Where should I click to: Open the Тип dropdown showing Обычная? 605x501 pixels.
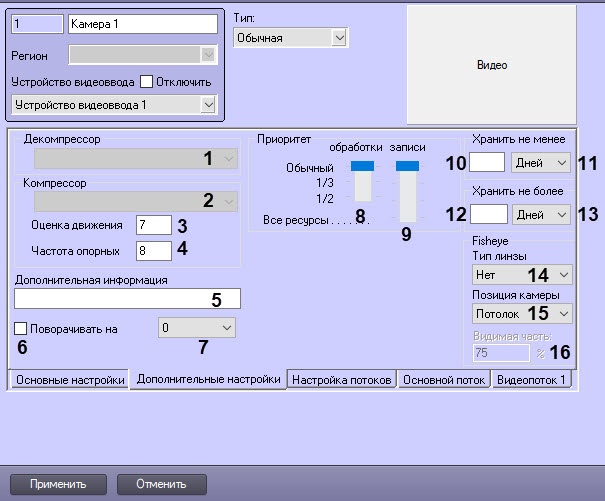(x=290, y=38)
